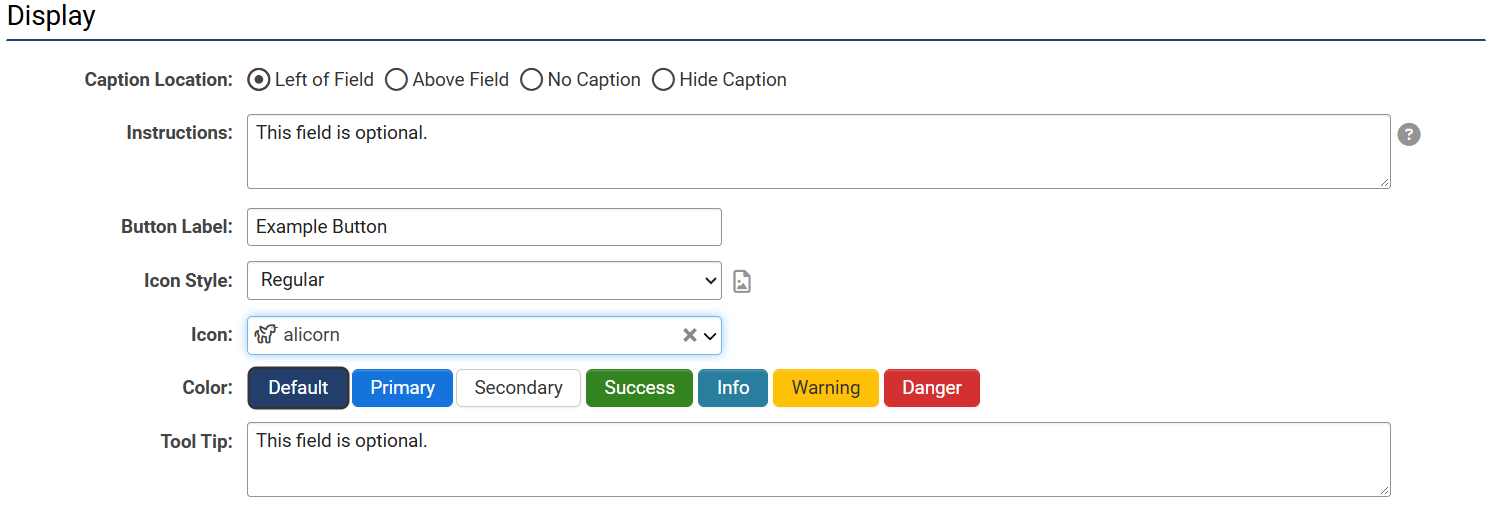Click inside the Tool Tip text area
This screenshot has height=505, width=1496.
point(818,459)
